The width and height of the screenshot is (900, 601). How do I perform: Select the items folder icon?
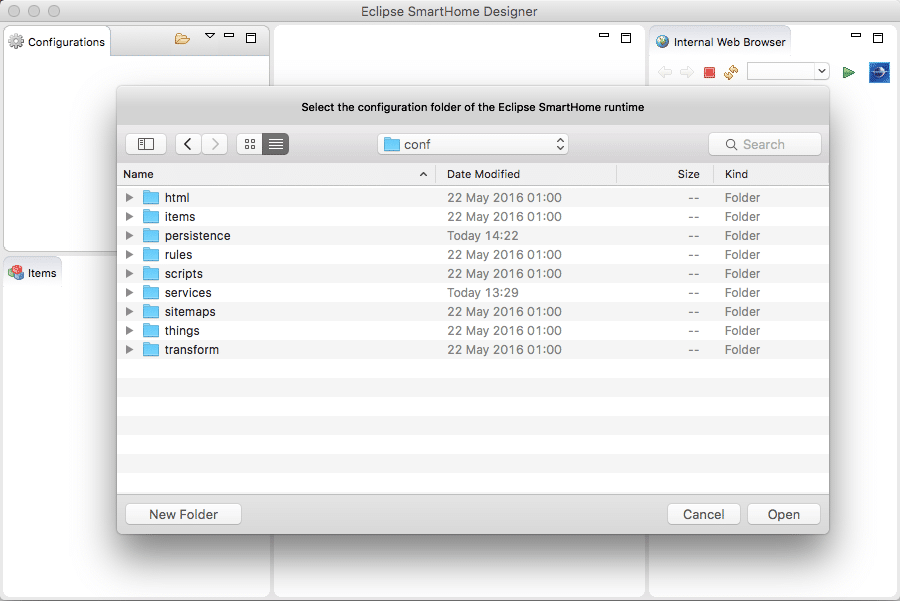click(151, 216)
